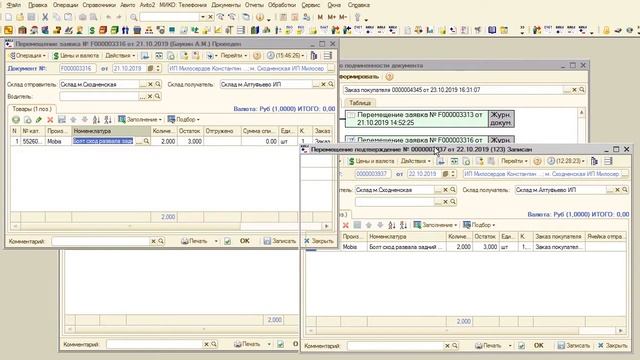Sort ascending icon in confirmation window toolbar
640x360 pixels.
coord(392,225)
